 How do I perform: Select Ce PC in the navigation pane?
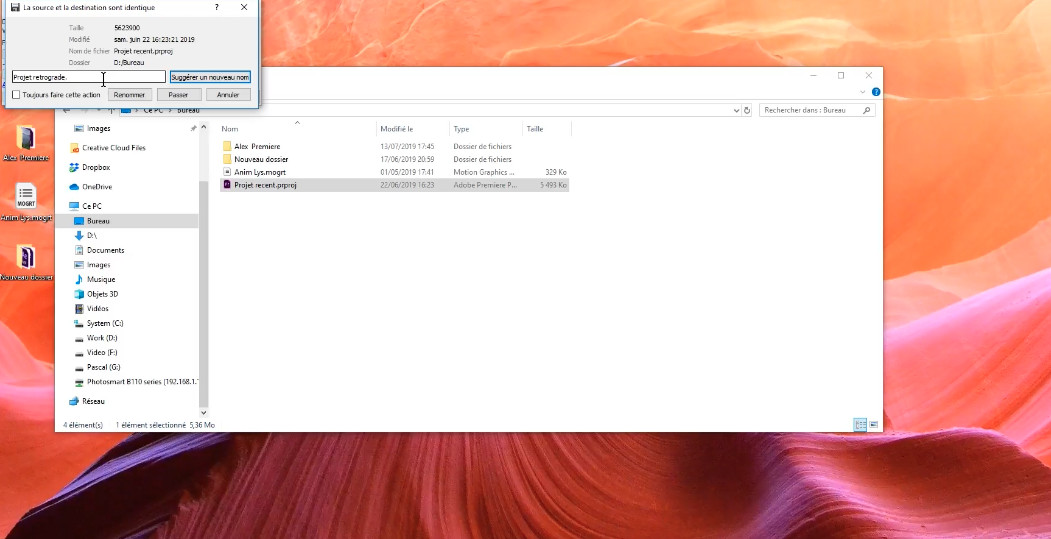[x=85, y=206]
